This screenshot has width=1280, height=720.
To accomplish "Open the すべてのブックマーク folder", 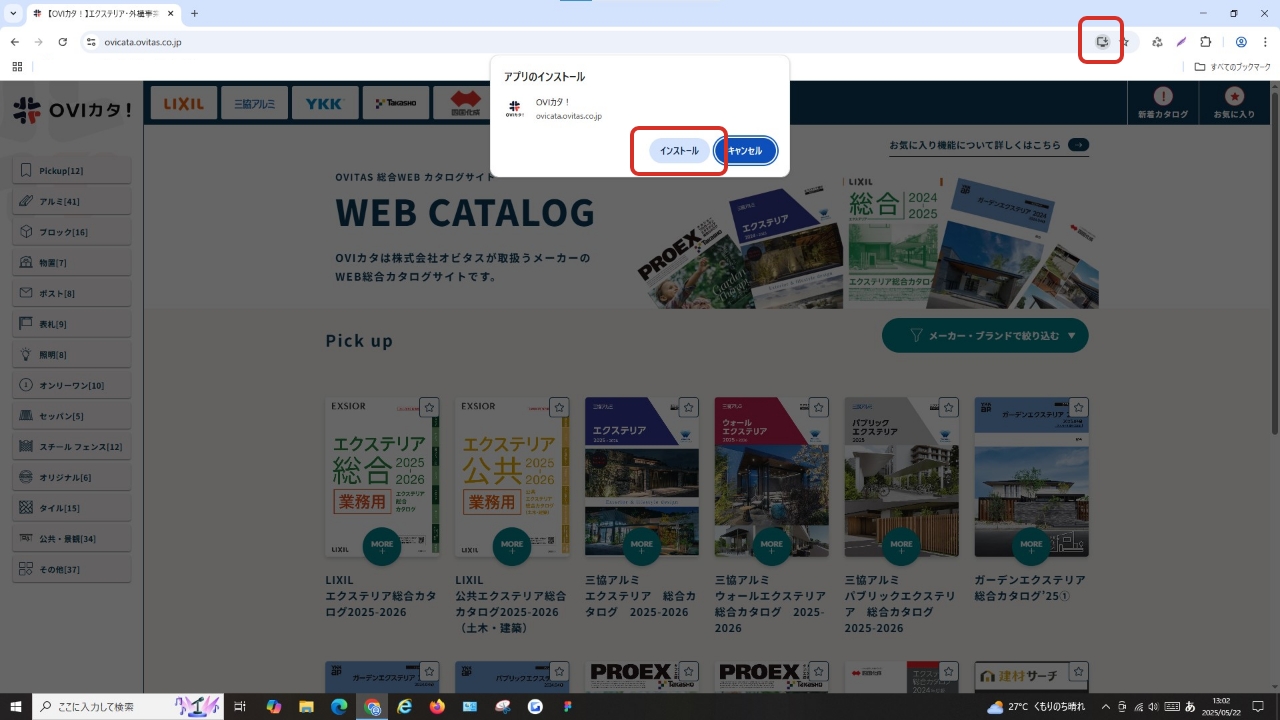I will click(x=1234, y=67).
